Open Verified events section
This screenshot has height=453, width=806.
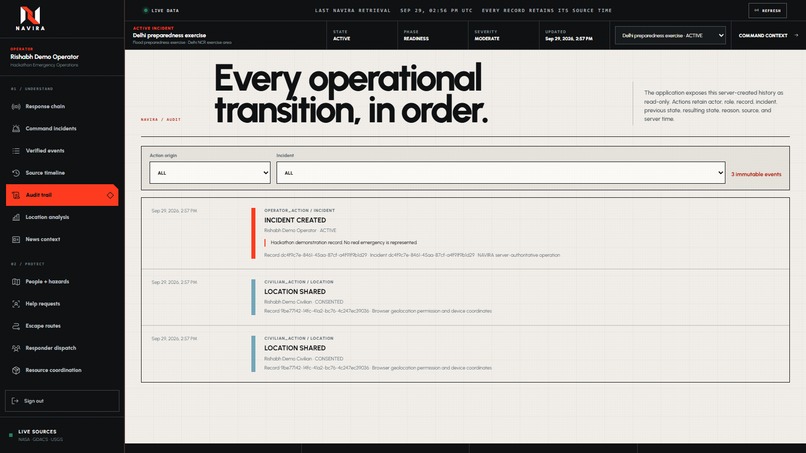click(62, 151)
